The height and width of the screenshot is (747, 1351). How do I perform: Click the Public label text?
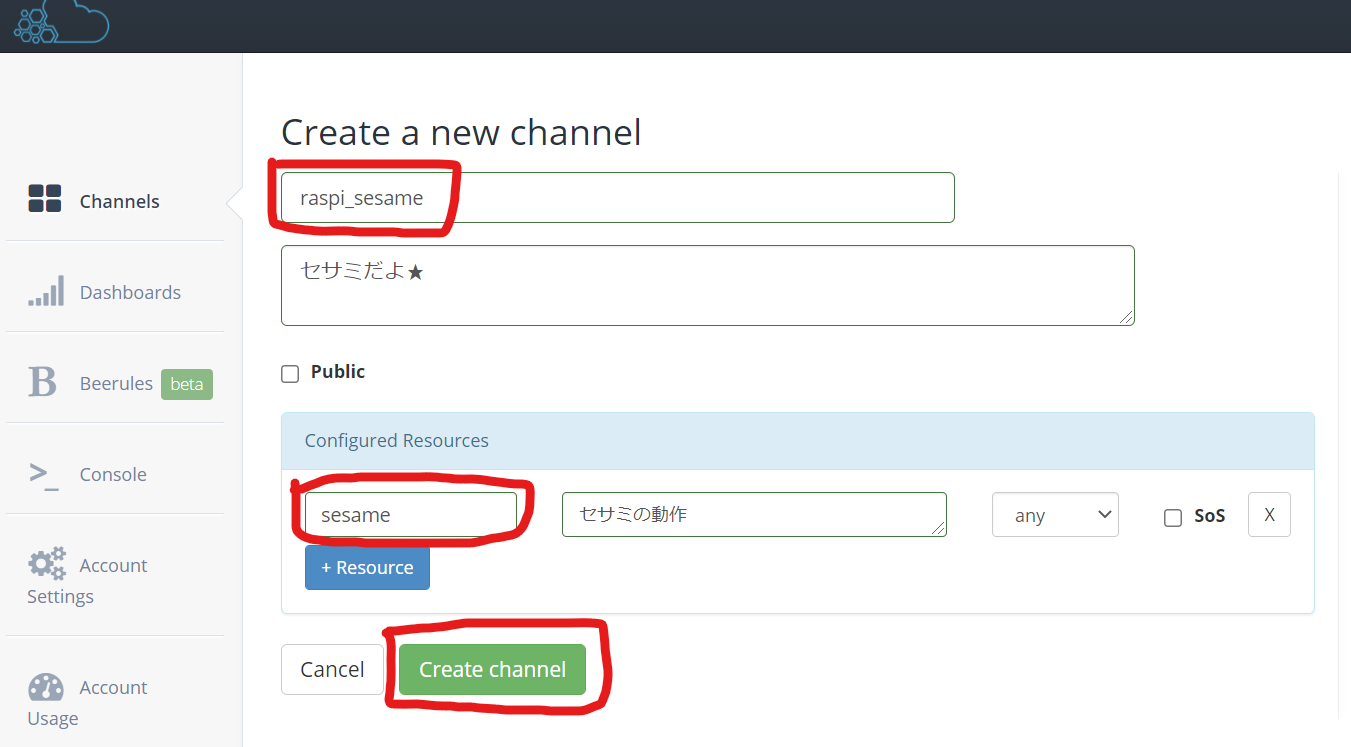click(338, 371)
